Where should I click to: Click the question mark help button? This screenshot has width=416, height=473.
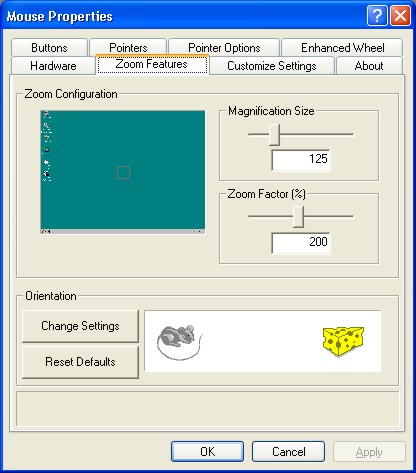pos(377,16)
